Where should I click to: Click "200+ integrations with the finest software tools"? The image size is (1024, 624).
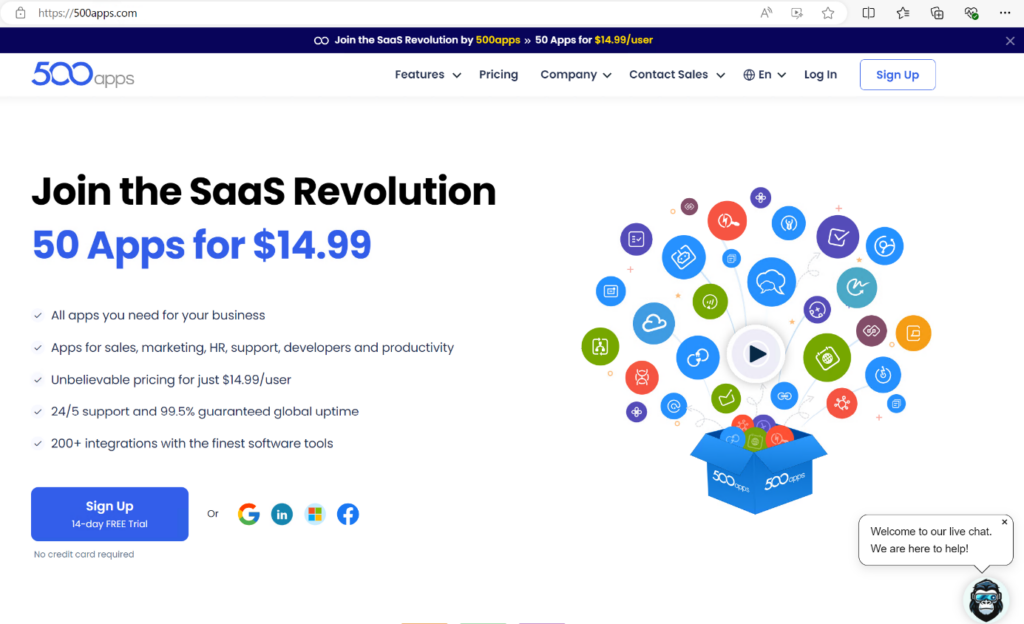[192, 443]
